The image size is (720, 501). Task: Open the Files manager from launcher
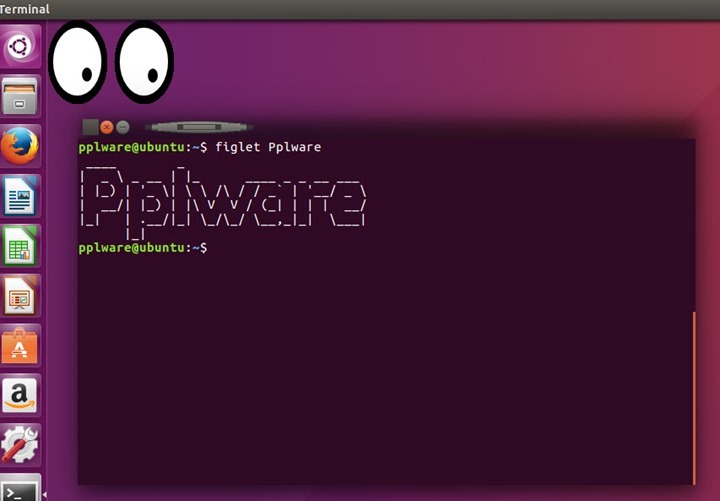pos(20,96)
